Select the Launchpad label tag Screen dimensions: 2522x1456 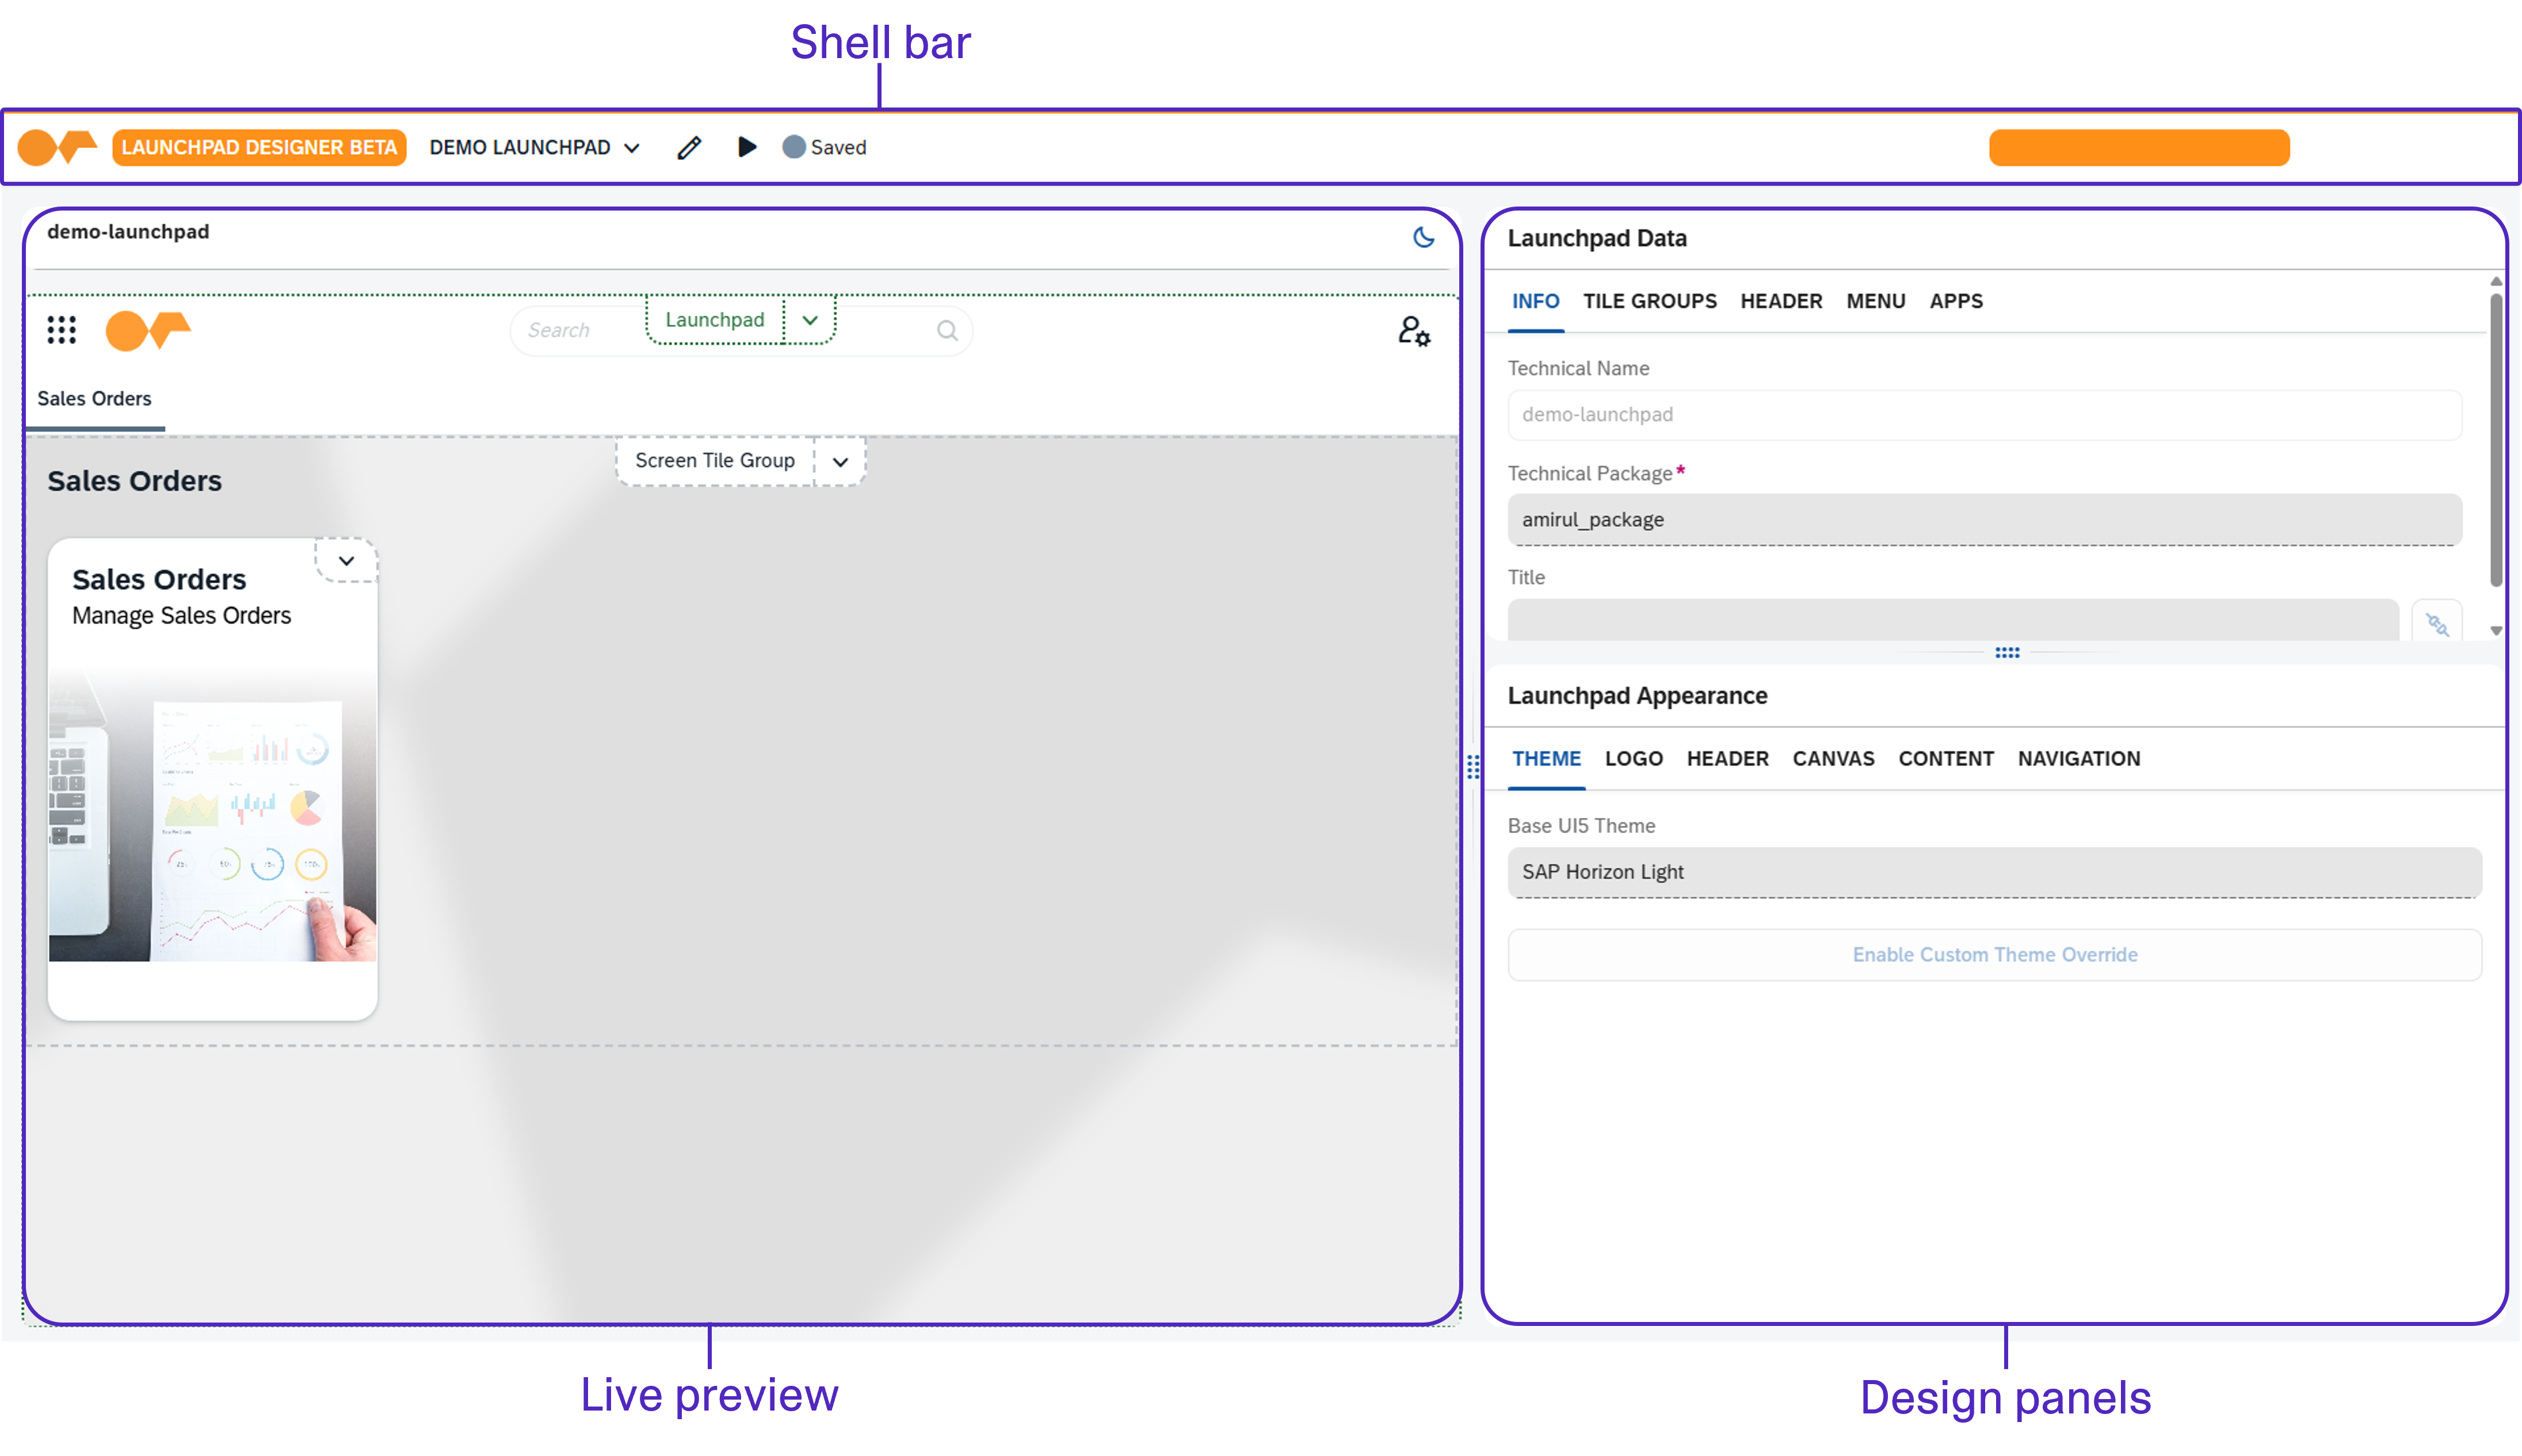click(x=715, y=320)
